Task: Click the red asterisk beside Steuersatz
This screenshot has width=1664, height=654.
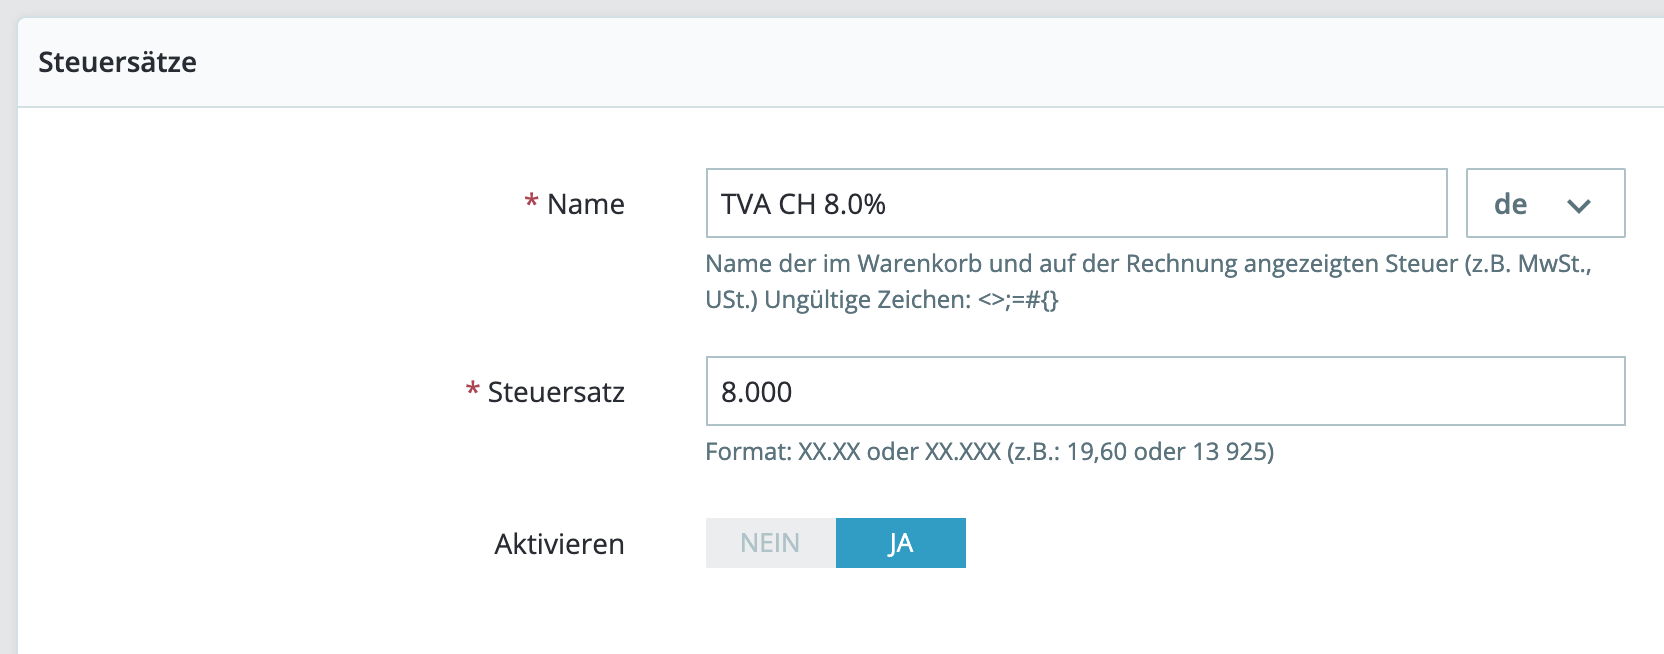Action: point(472,389)
